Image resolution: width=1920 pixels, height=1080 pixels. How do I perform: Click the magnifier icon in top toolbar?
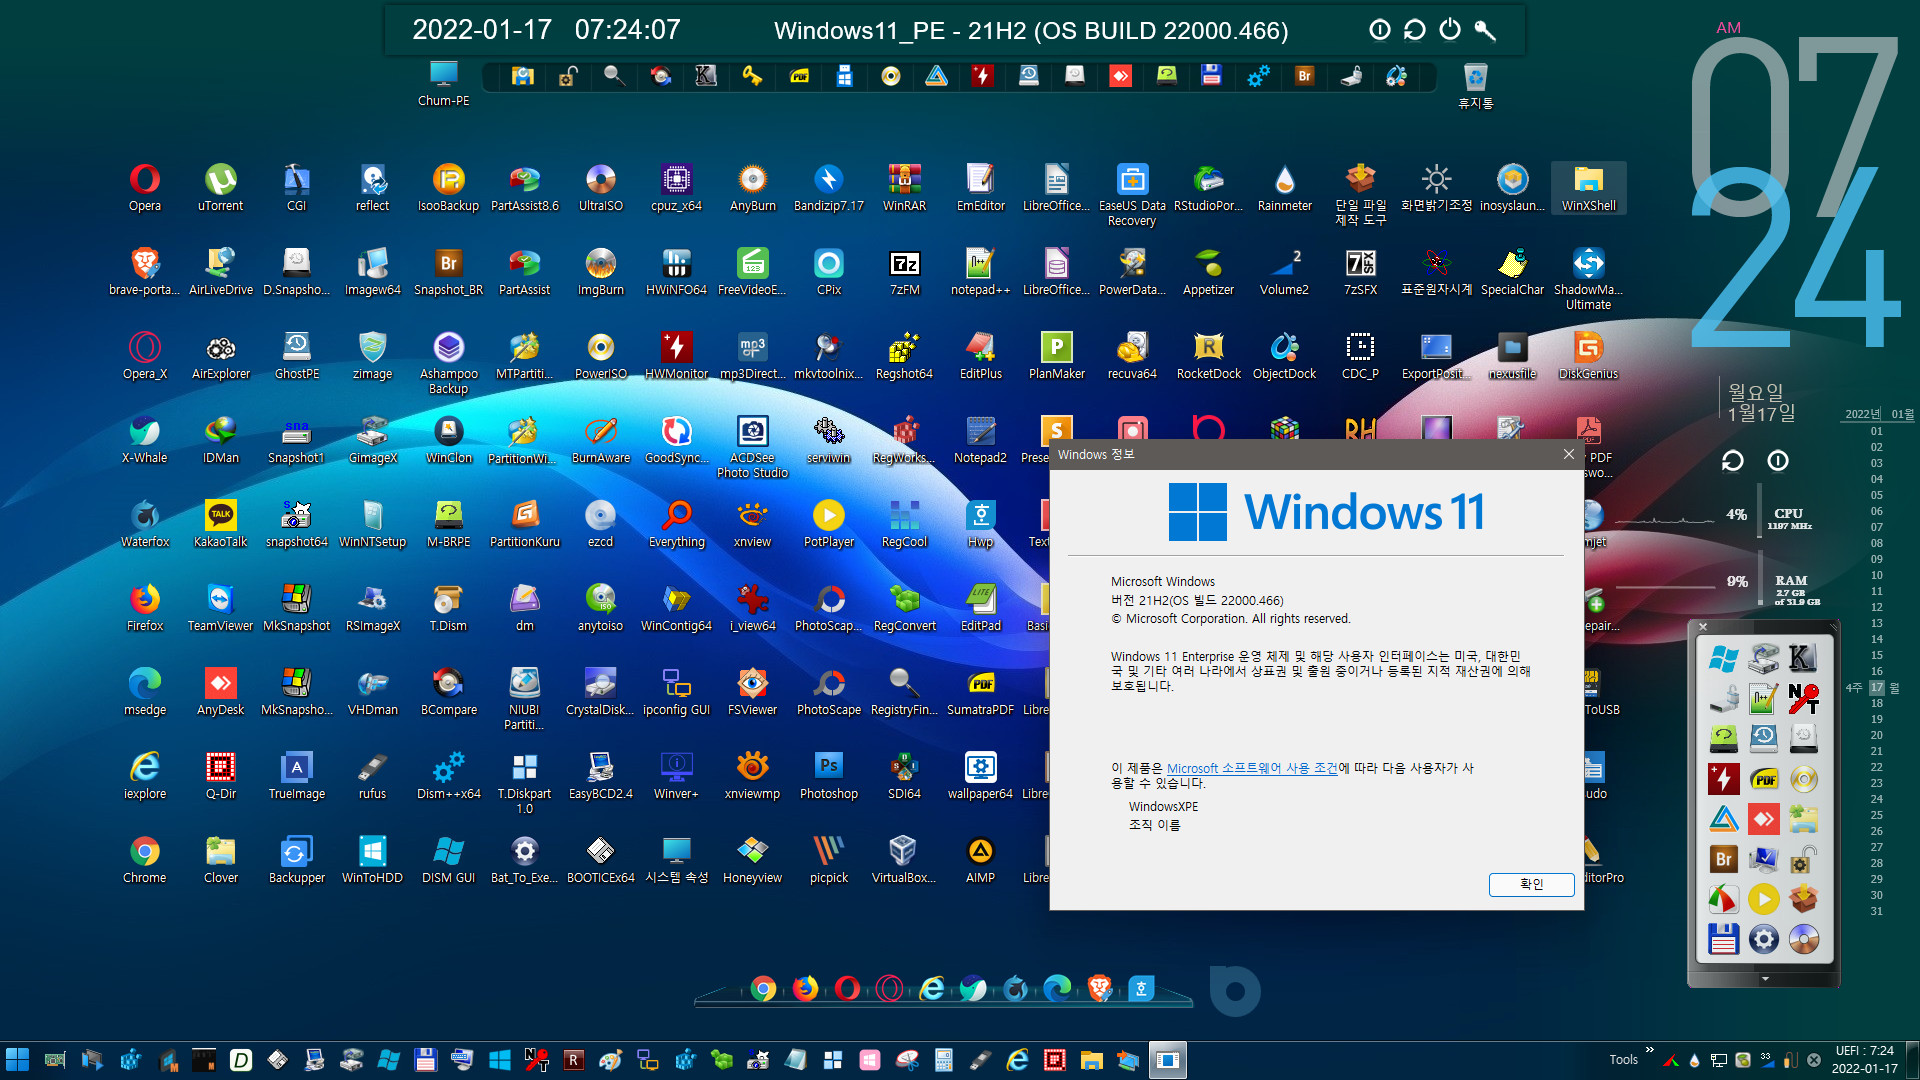(x=614, y=76)
